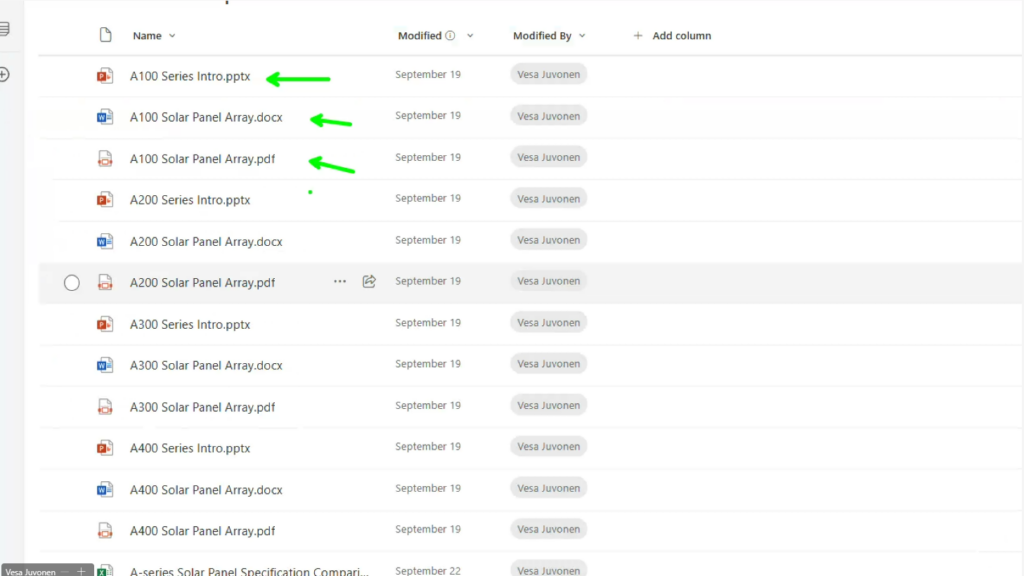Open the Modified column dropdown chevron
This screenshot has height=576, width=1024.
click(x=470, y=36)
